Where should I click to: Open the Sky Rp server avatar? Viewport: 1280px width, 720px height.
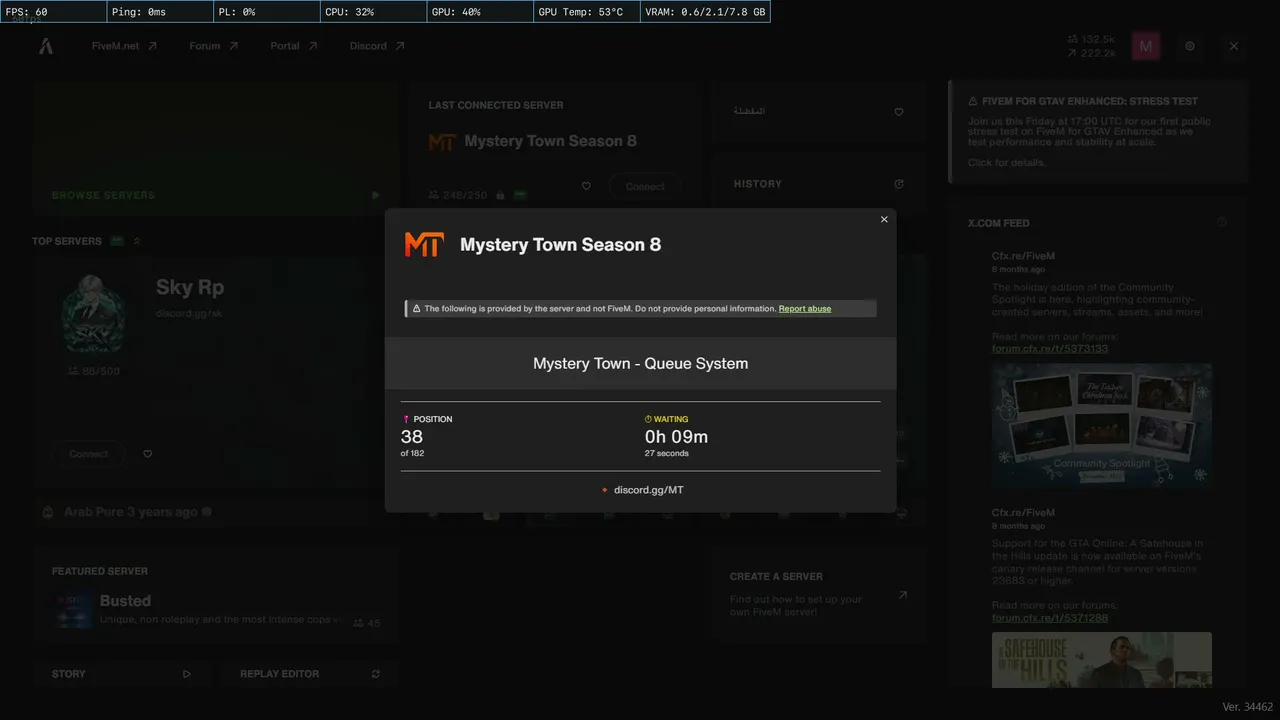pyautogui.click(x=93, y=314)
